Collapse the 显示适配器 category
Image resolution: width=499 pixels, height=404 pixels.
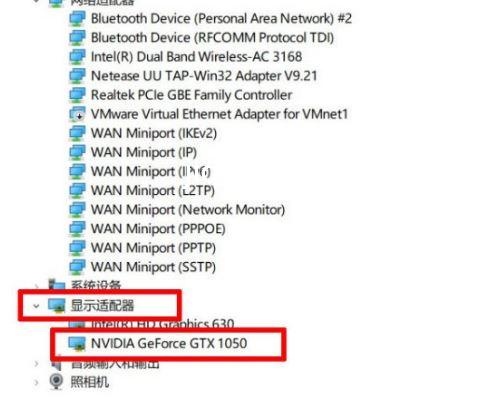point(36,306)
